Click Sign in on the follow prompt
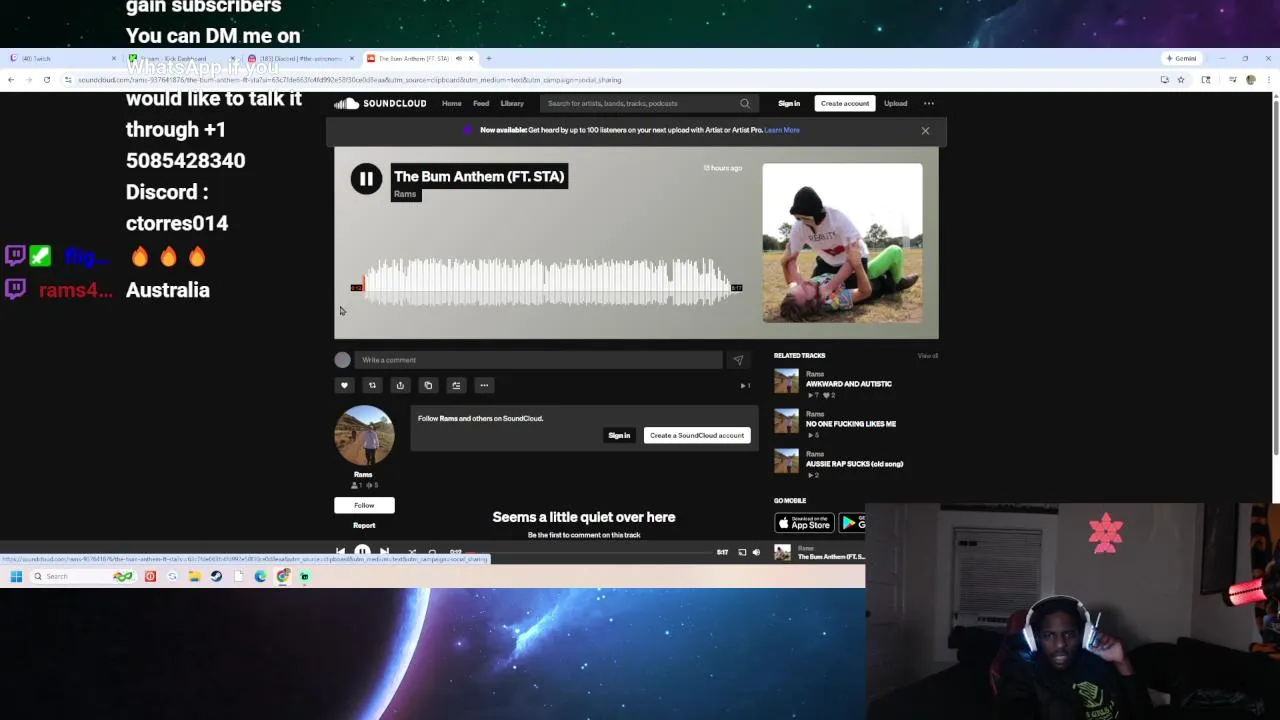This screenshot has height=720, width=1280. [619, 435]
